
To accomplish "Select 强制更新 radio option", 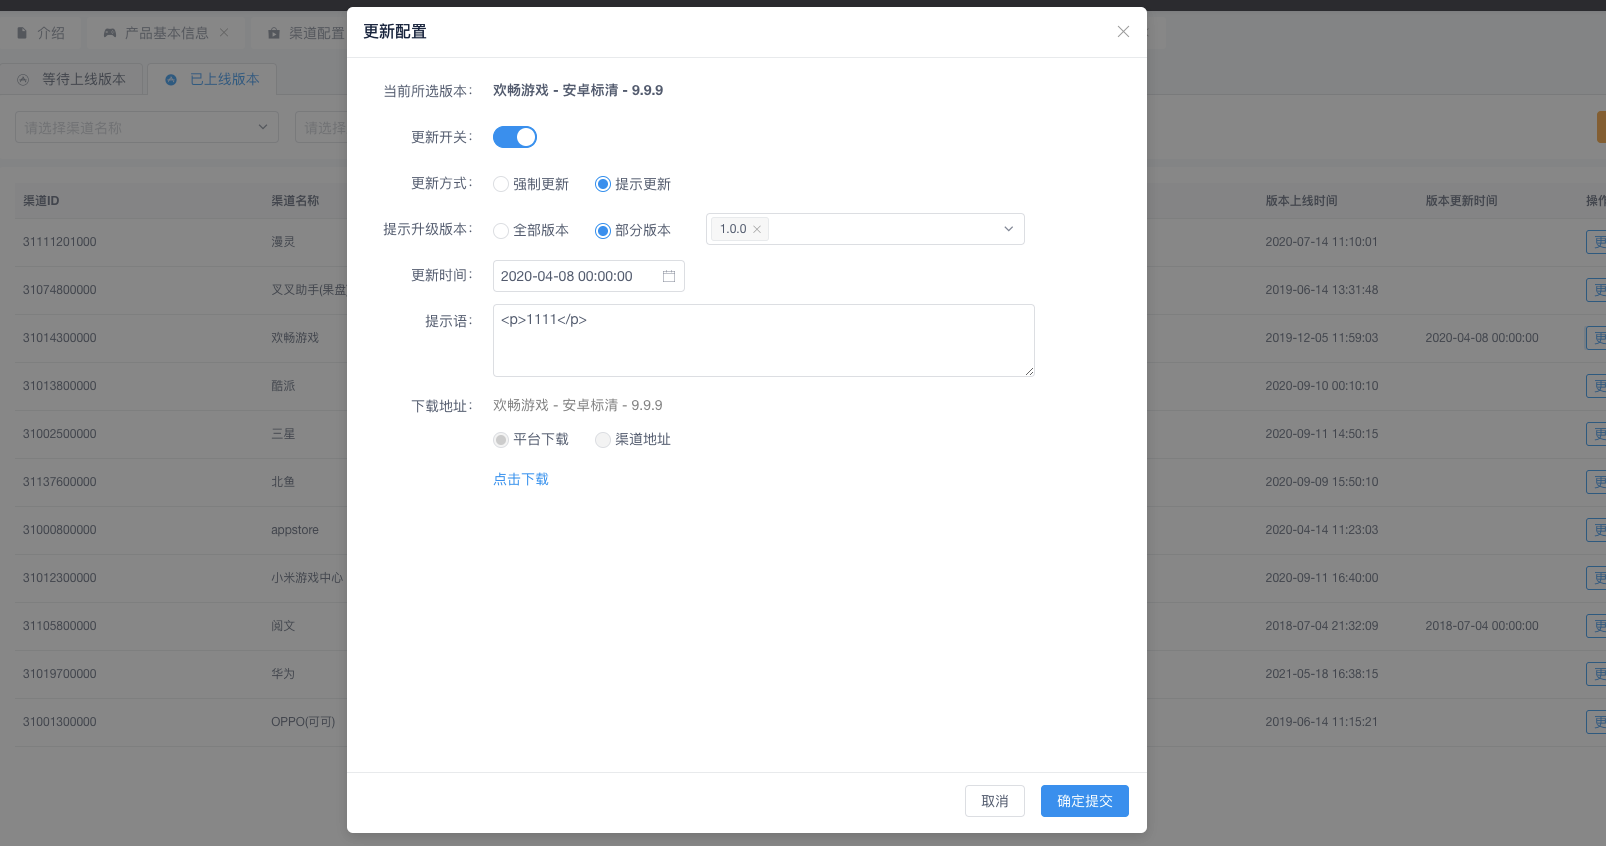I will (x=501, y=184).
